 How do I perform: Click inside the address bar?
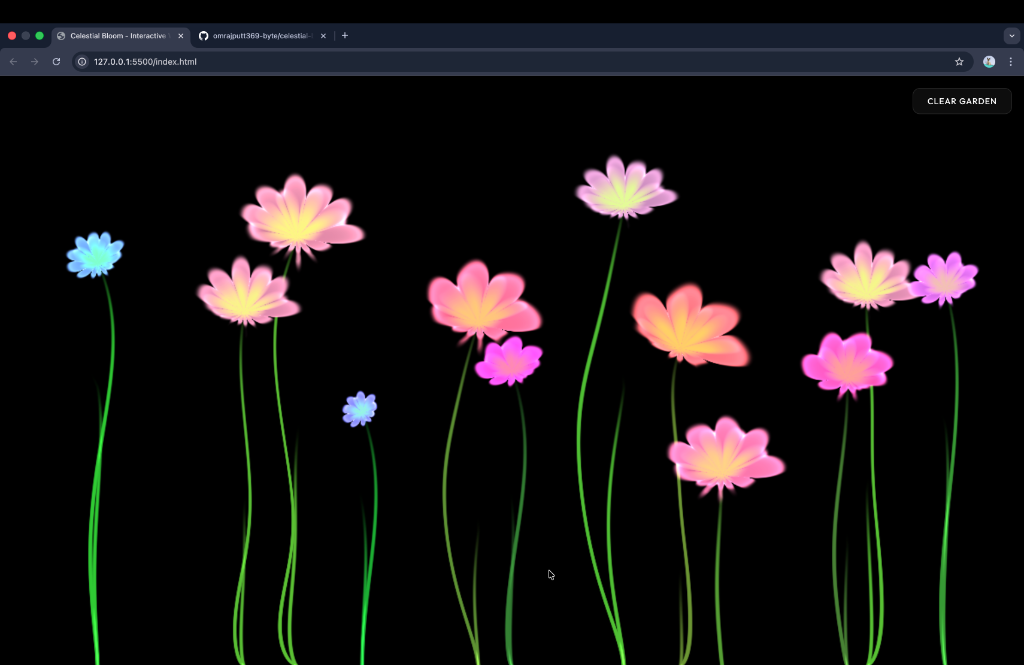click(x=300, y=61)
